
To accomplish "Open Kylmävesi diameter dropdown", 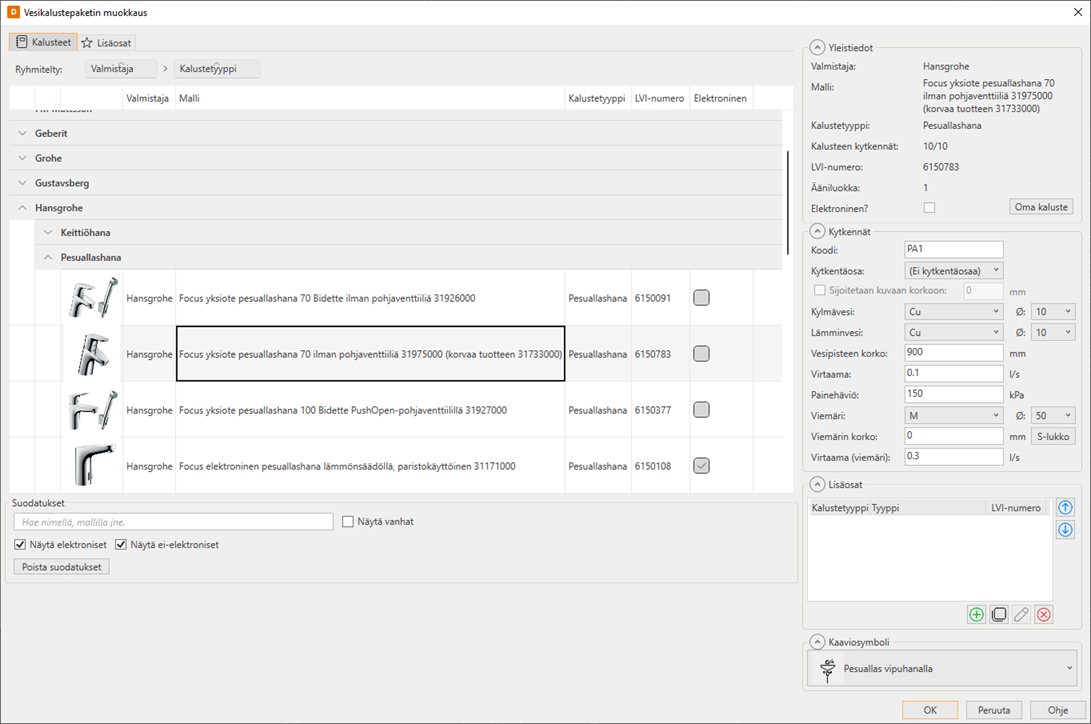I will [1053, 312].
